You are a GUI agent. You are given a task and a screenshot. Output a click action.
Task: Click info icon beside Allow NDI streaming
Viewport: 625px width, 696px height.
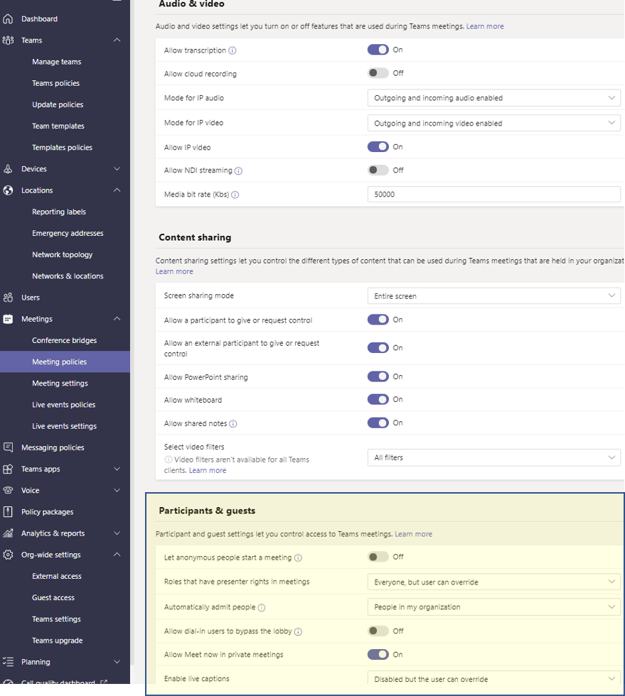pos(238,171)
